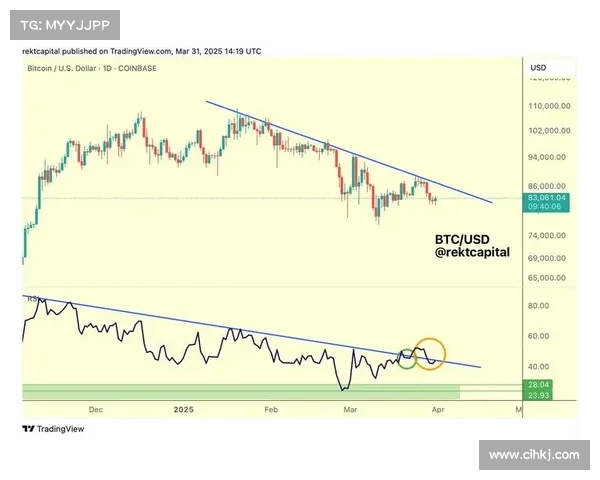Screen dimensions: 600x480
Task: Click the Feb label on the time axis
Action: tap(271, 409)
